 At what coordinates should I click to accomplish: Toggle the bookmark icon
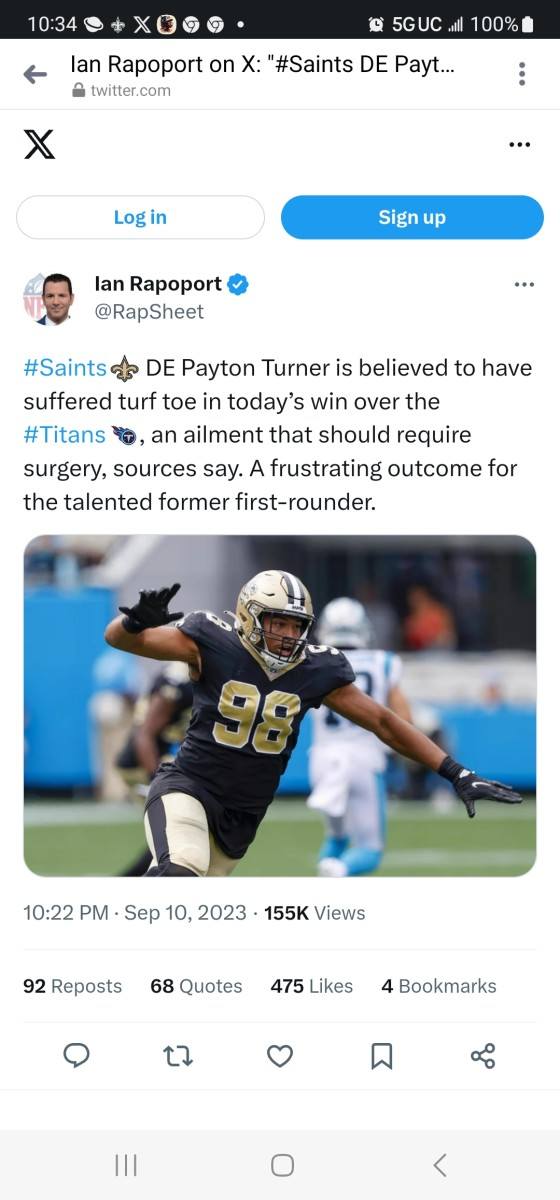pyautogui.click(x=382, y=1056)
